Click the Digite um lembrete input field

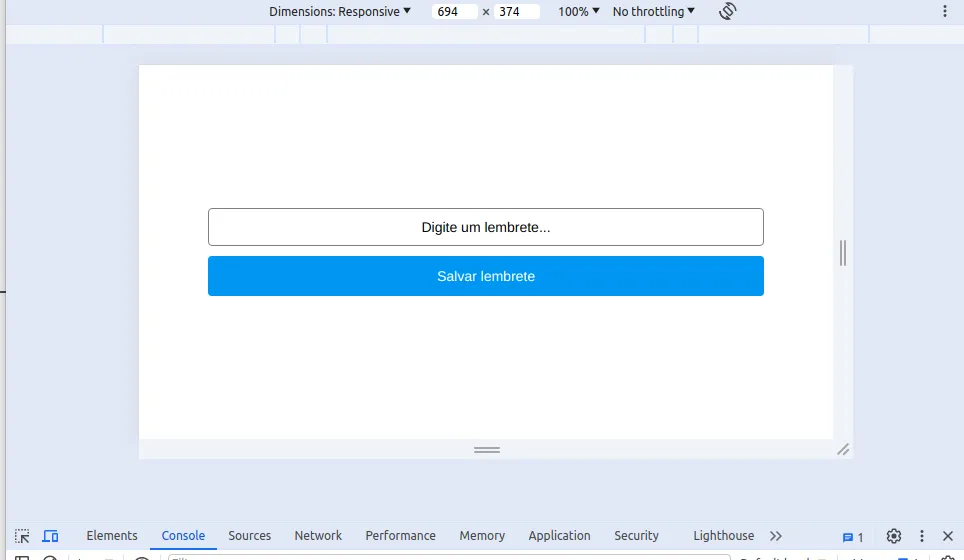pos(486,227)
